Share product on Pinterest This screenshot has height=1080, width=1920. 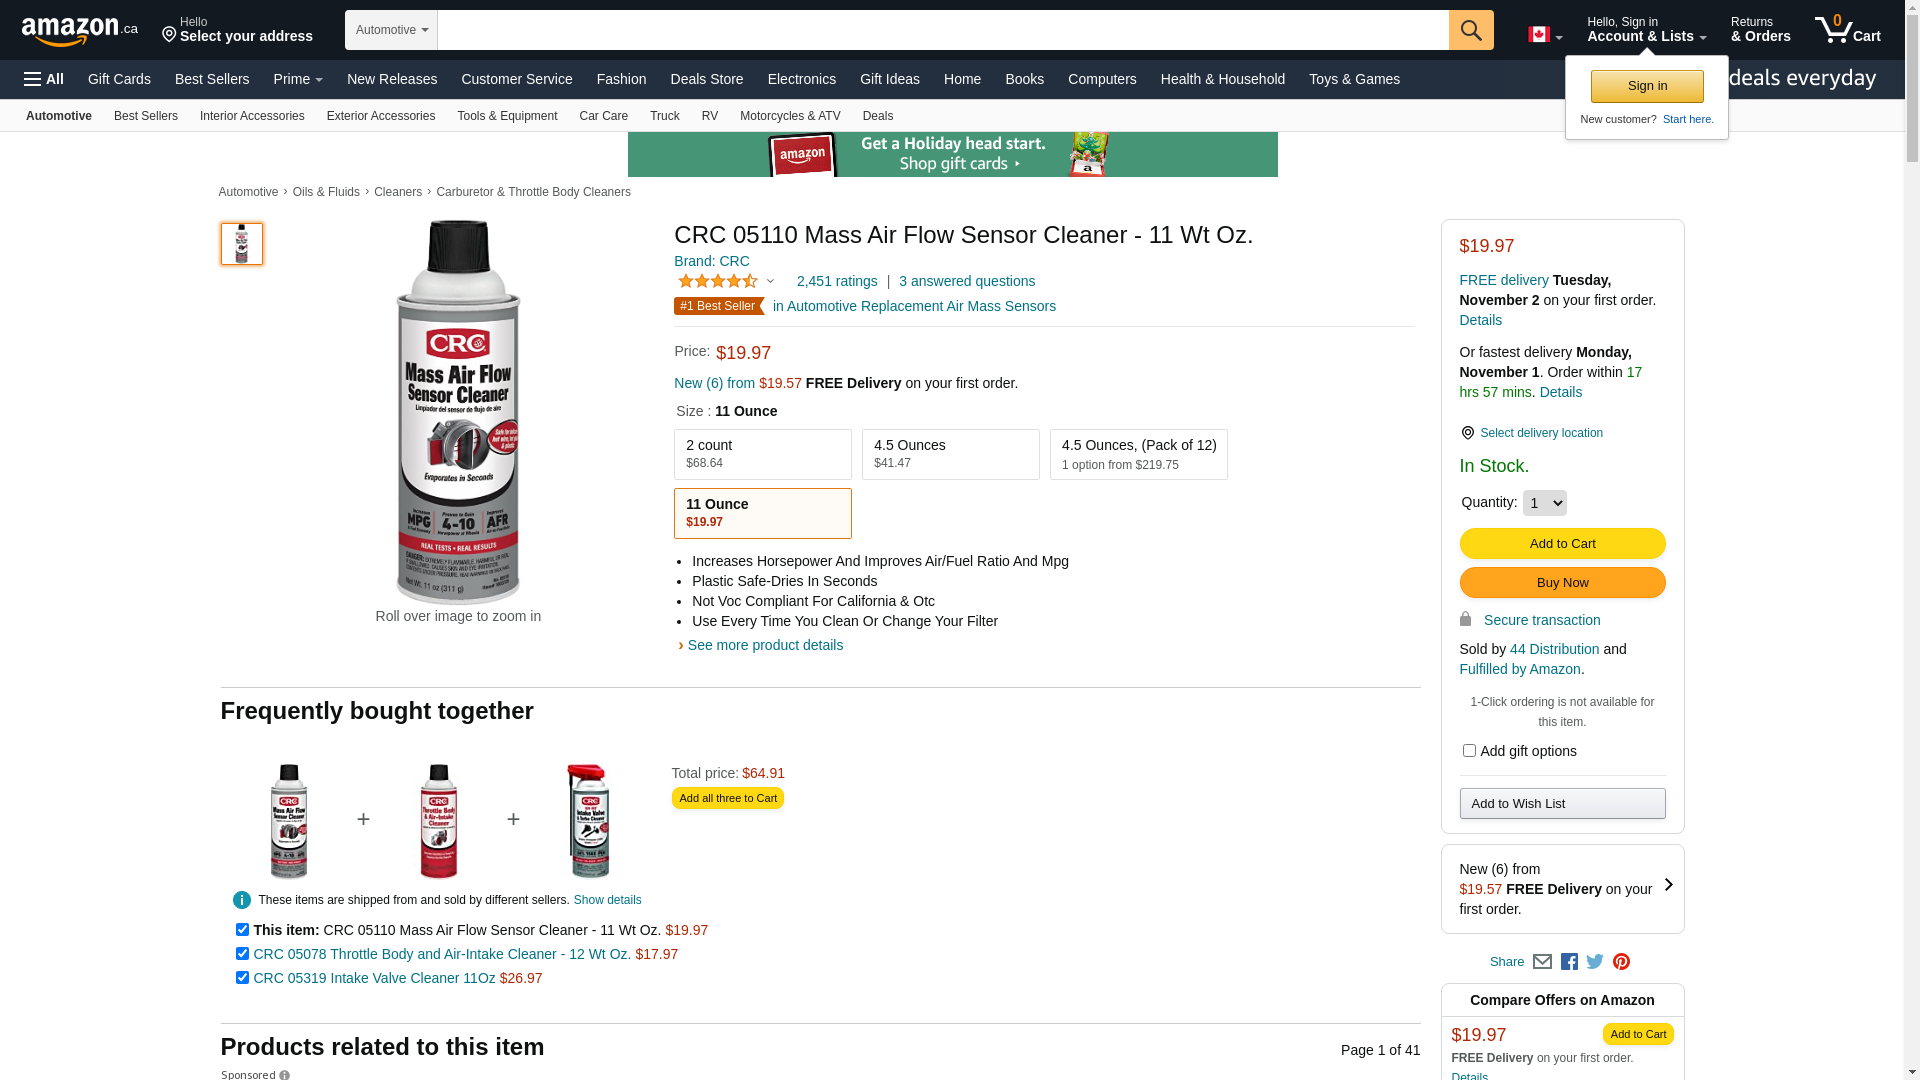click(1621, 962)
